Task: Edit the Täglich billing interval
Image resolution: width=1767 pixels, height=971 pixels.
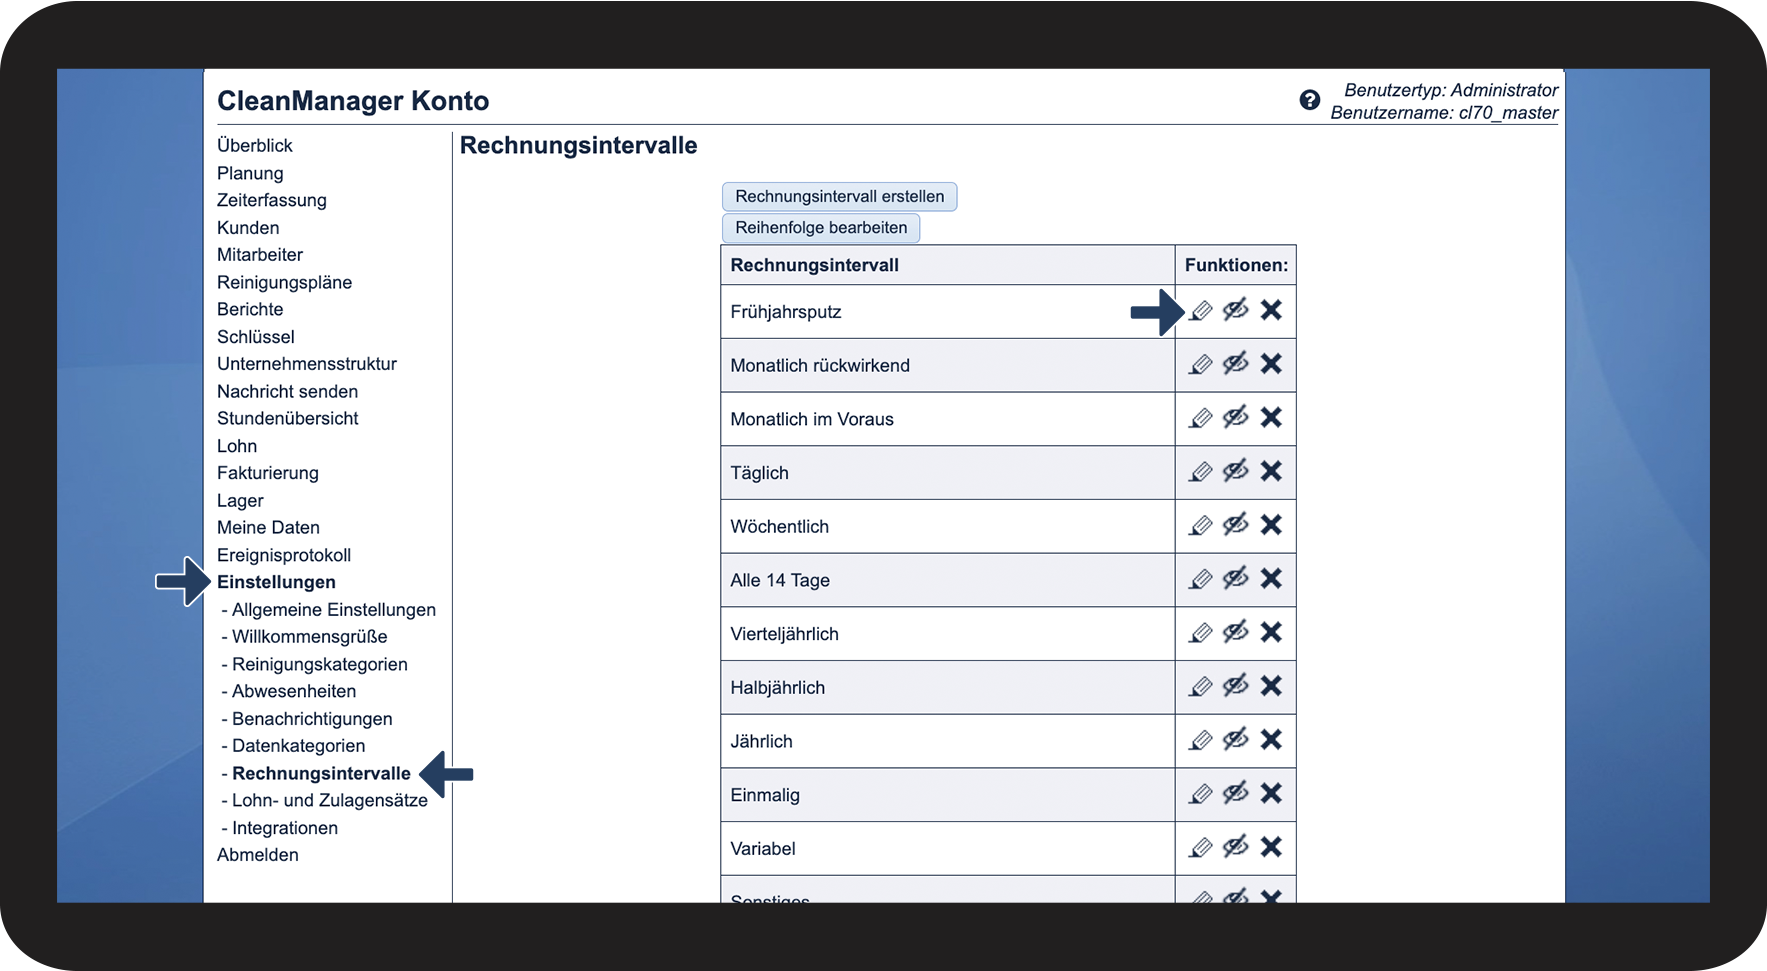Action: point(1201,472)
